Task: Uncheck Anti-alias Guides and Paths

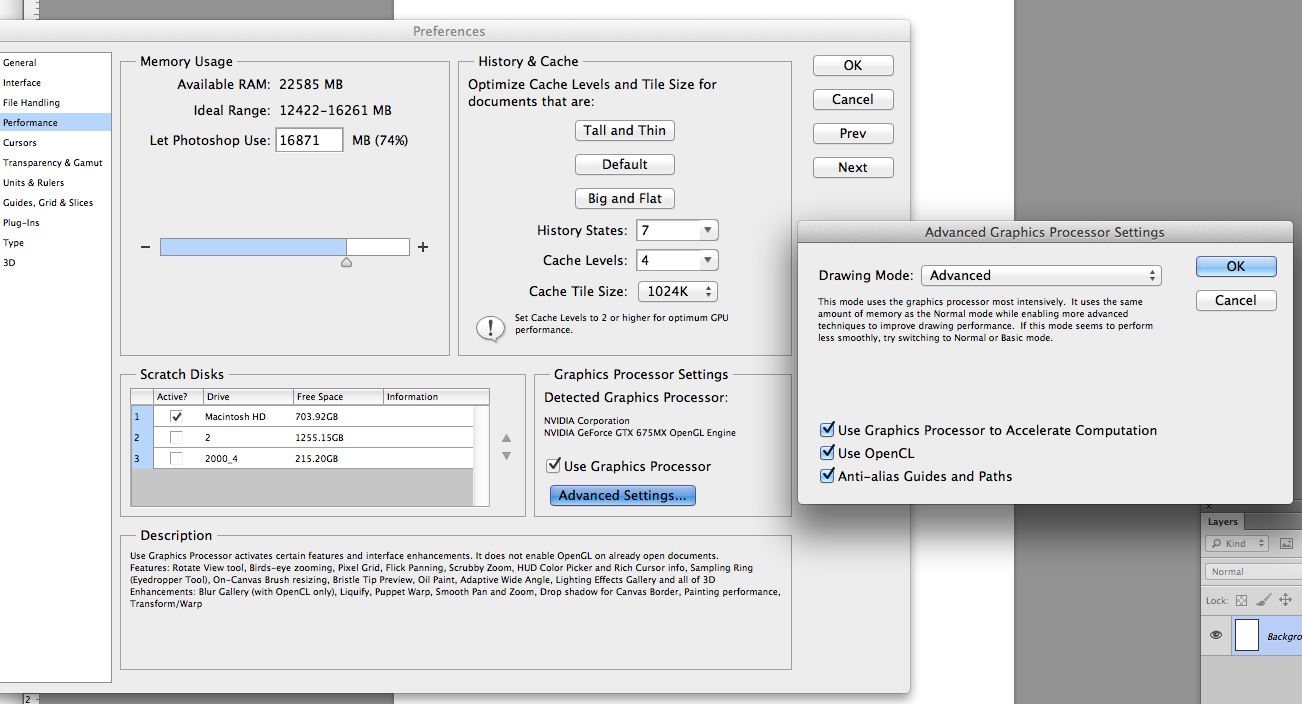Action: [827, 476]
